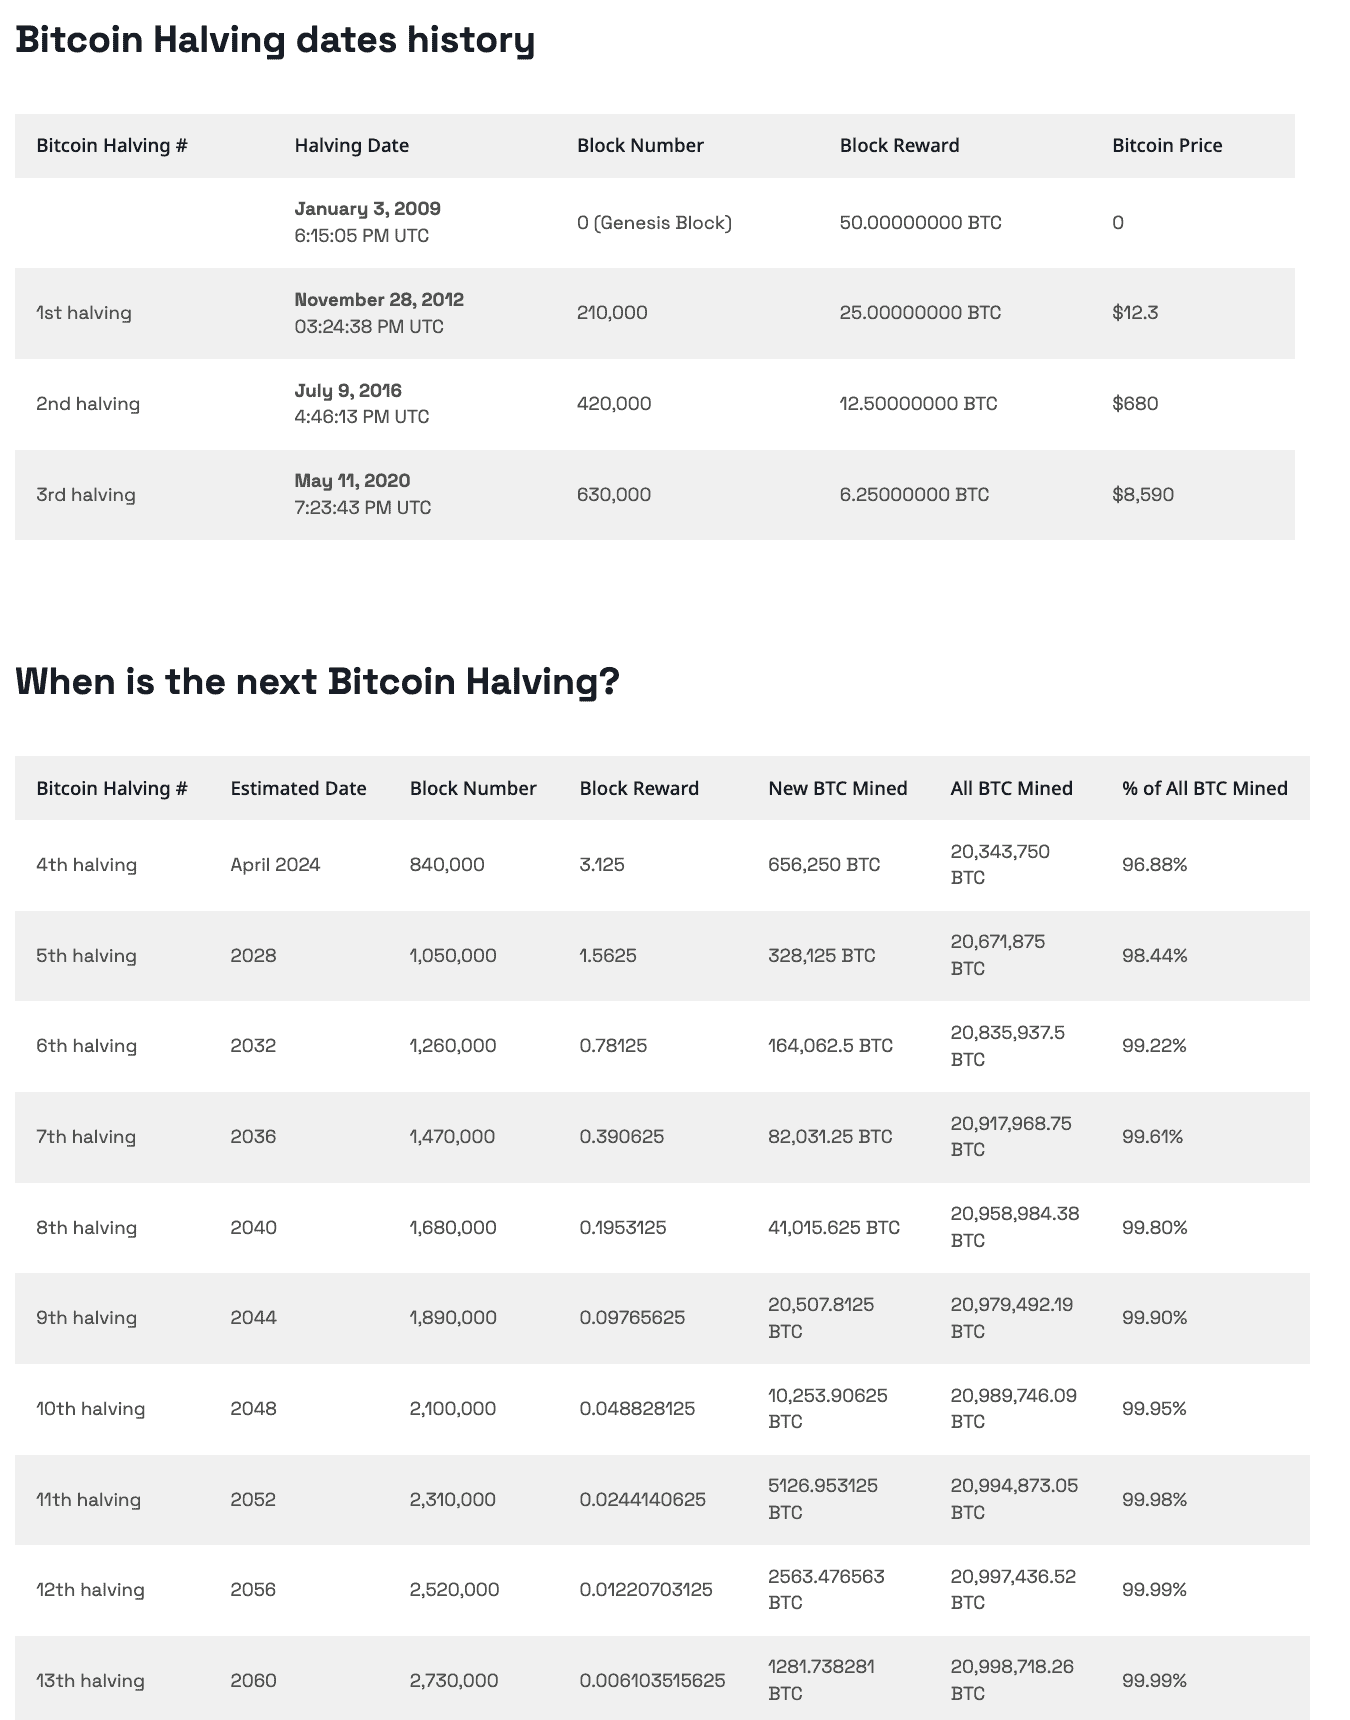Viewport: 1350px width, 1720px height.
Task: Click the "All BTC Mined" column header
Action: [x=1011, y=789]
